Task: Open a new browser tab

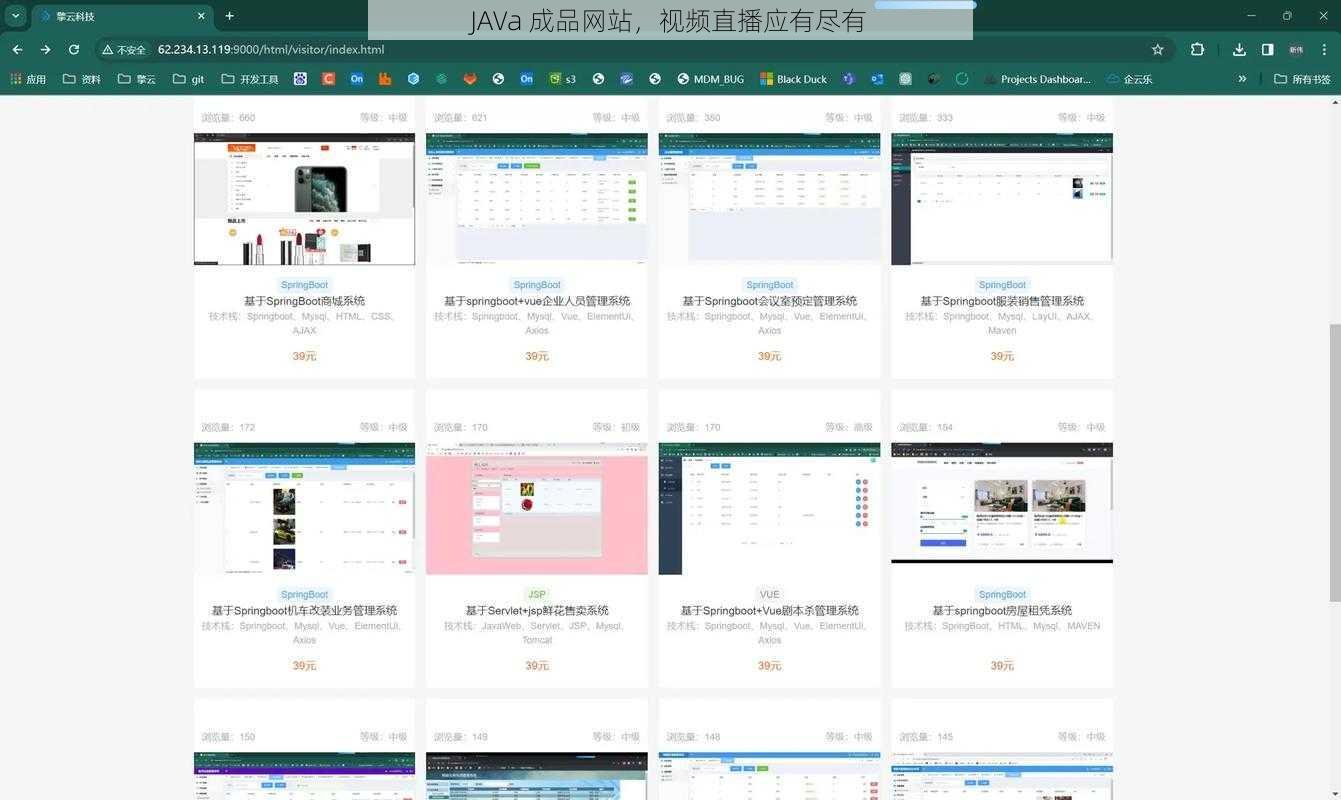Action: coord(230,16)
